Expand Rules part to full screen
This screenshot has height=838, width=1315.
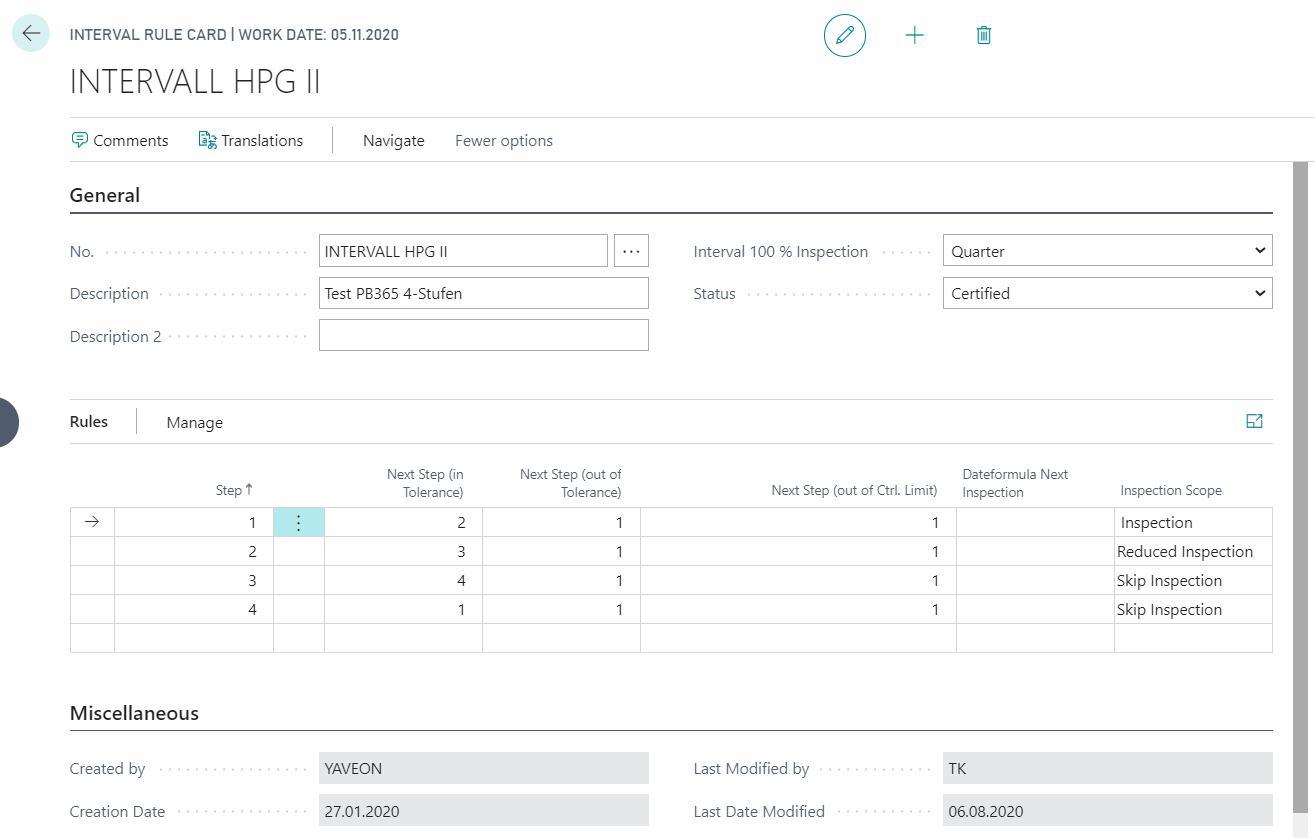(1255, 422)
